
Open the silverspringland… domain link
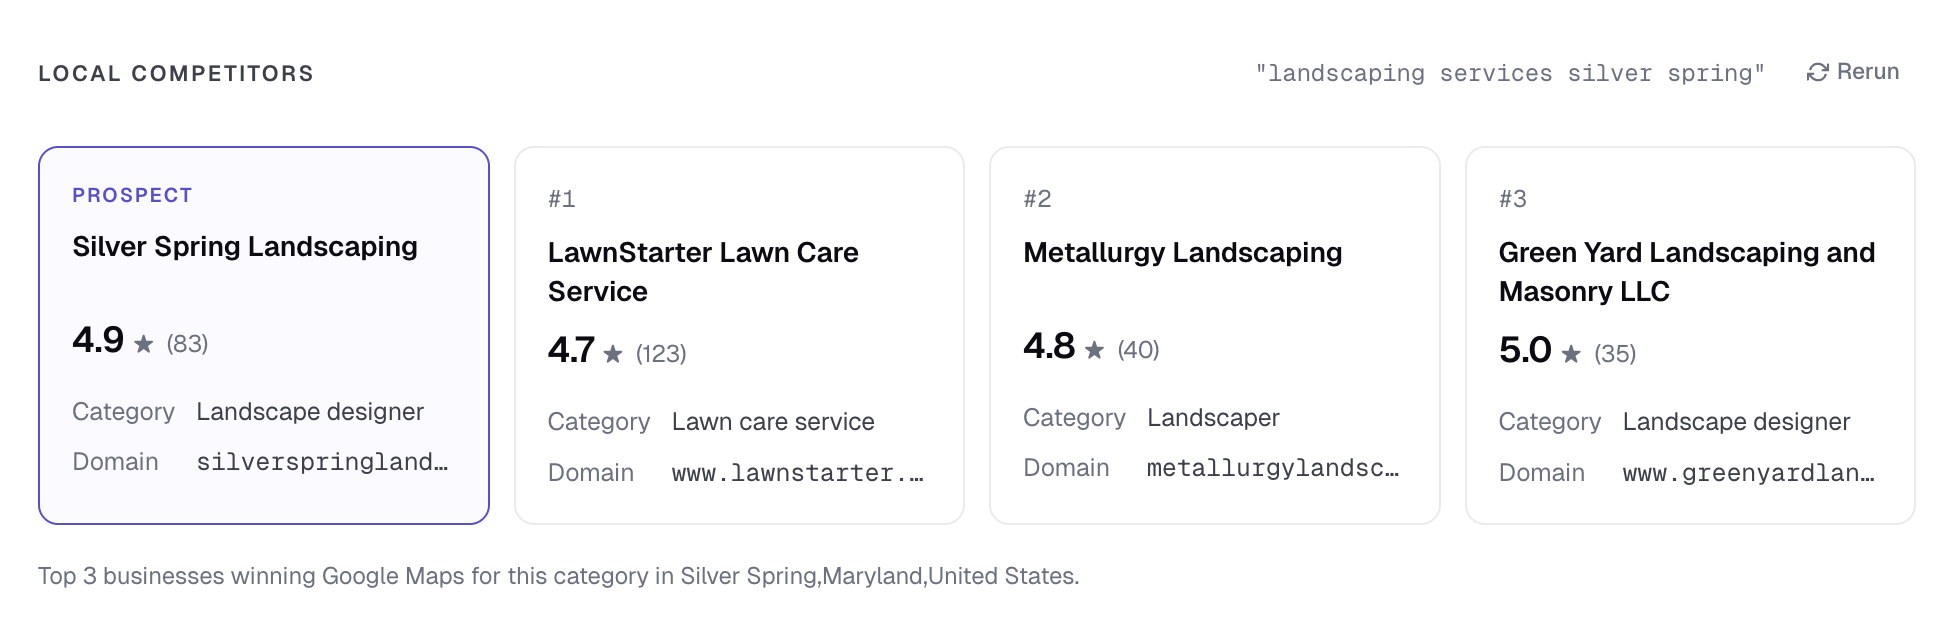(321, 462)
